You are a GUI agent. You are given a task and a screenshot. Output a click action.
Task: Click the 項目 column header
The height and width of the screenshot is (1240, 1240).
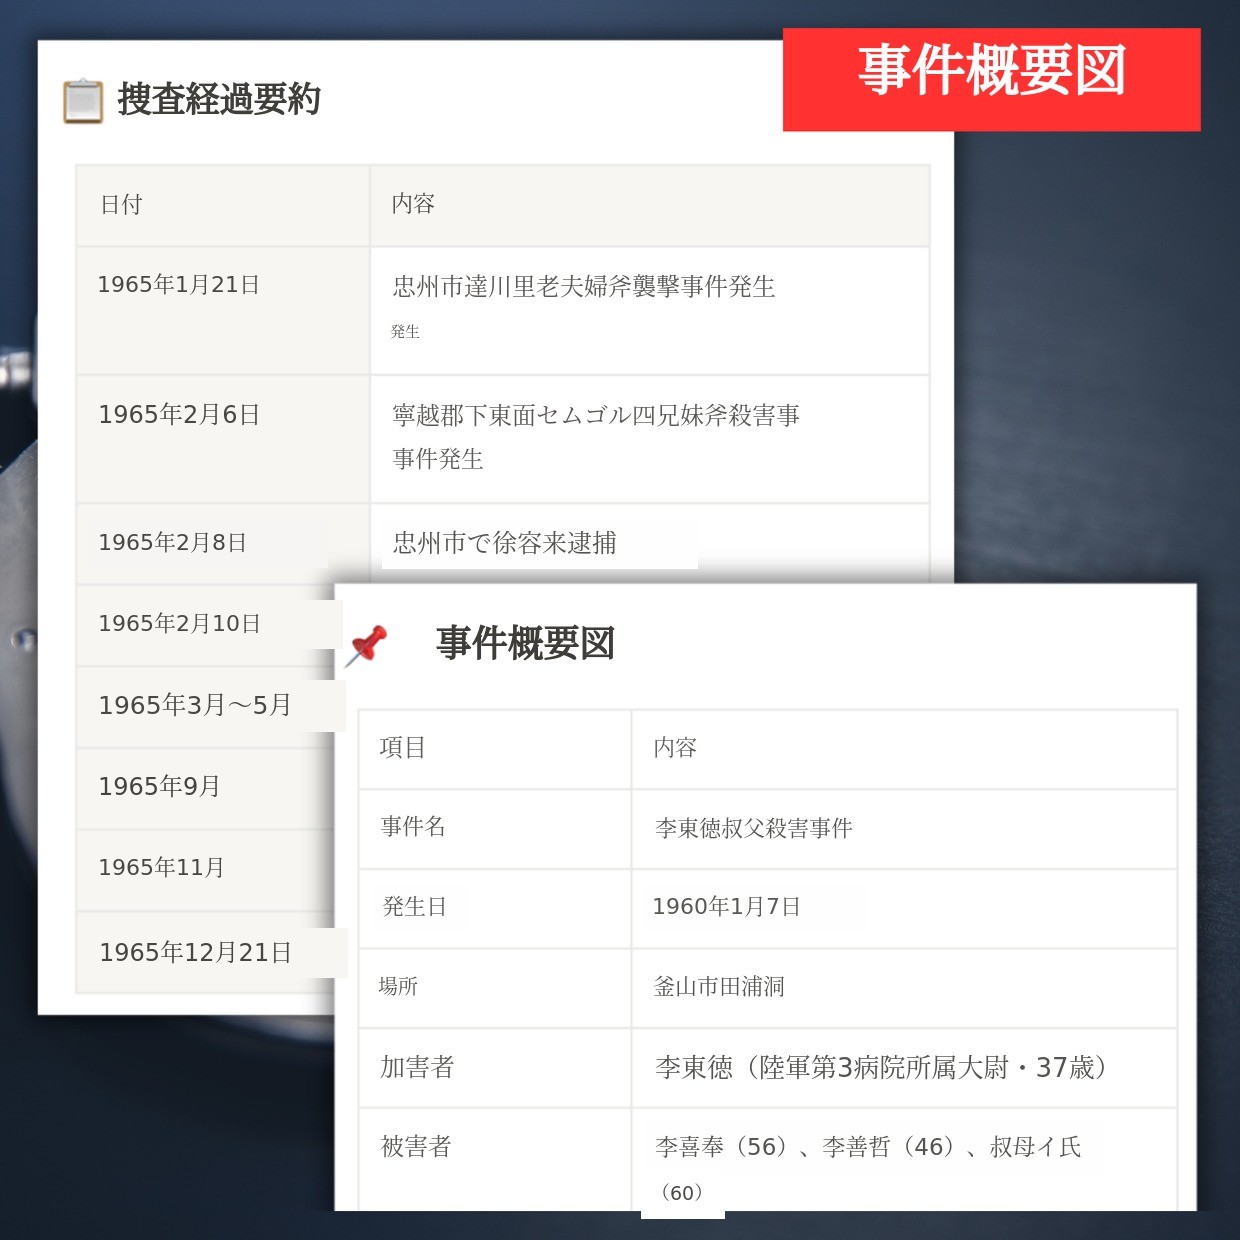tap(403, 748)
